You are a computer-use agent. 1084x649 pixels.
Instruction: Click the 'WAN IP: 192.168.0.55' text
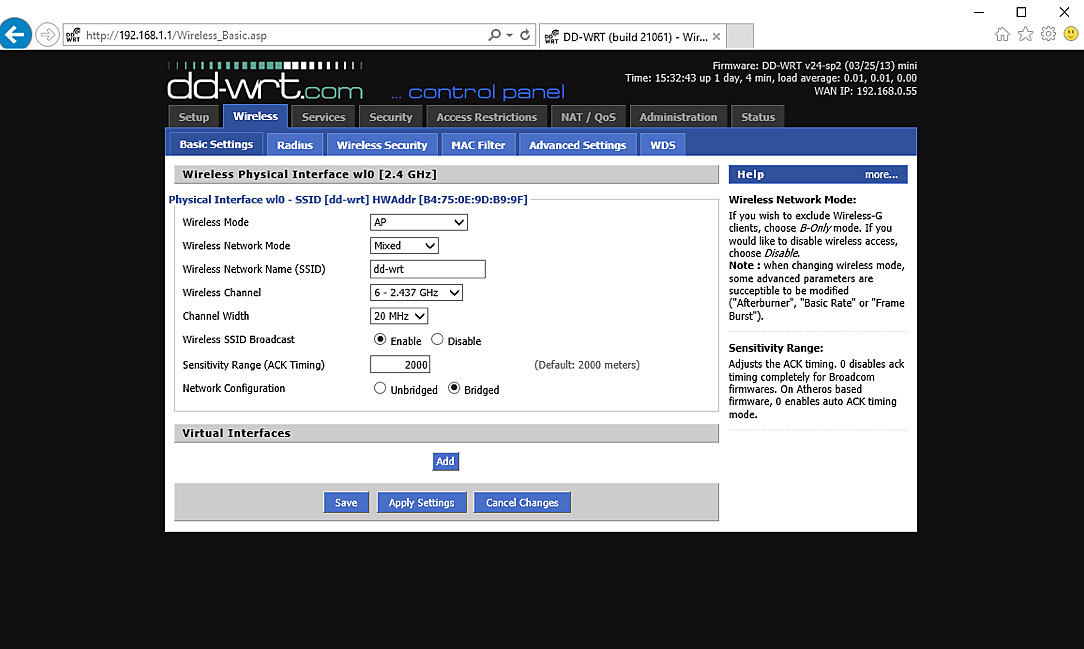866,91
